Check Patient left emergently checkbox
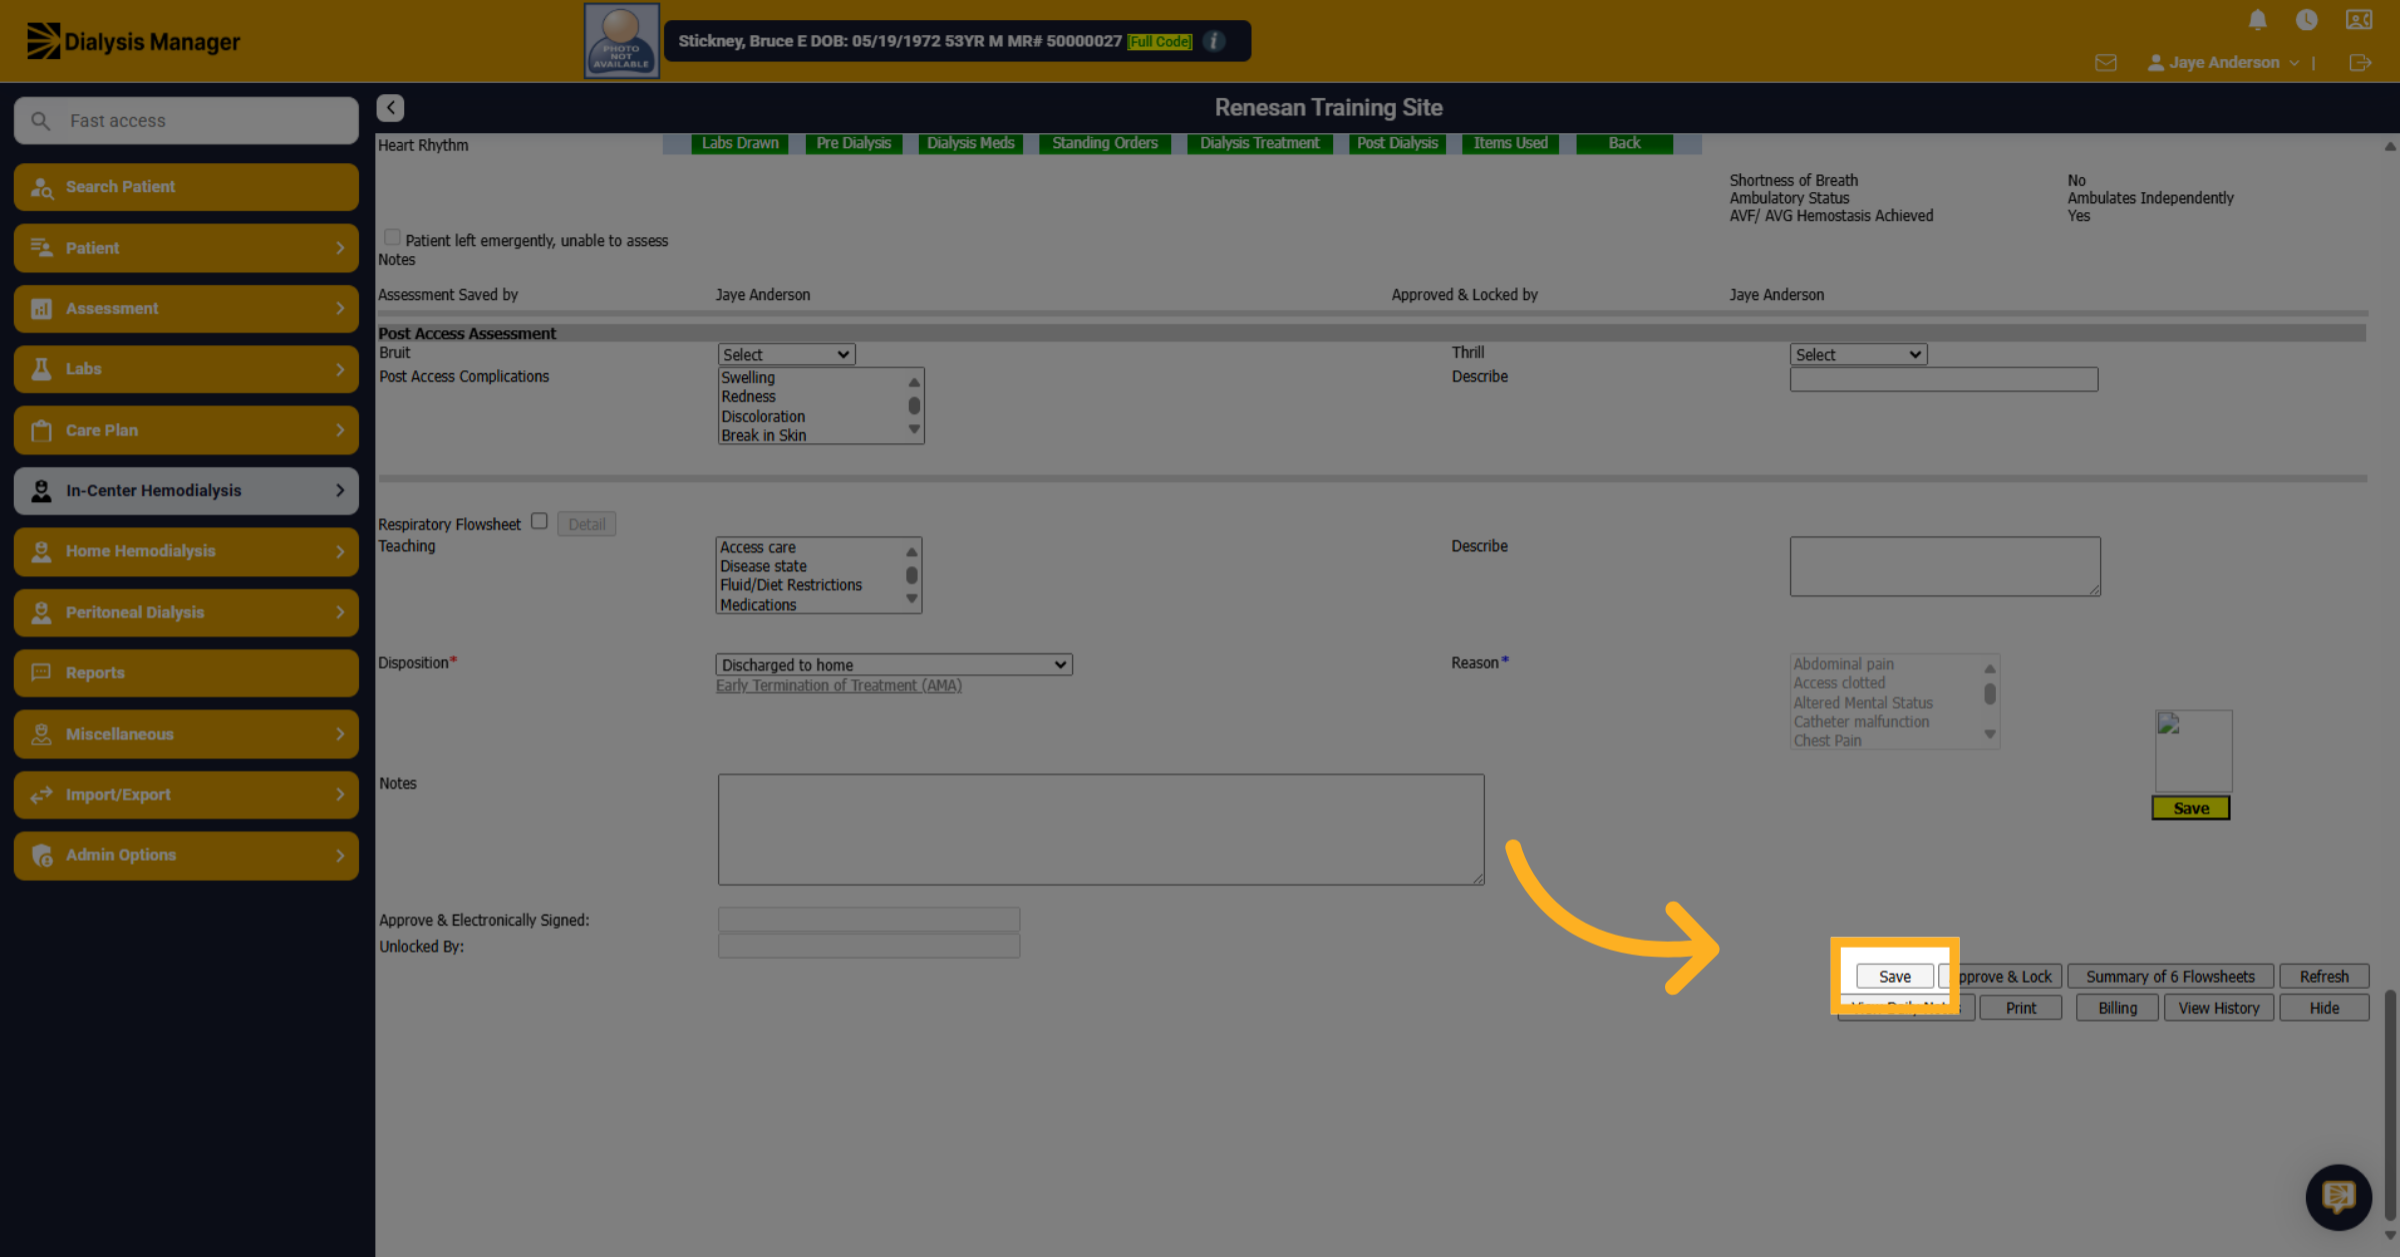Screen dimensions: 2400x1257 tap(392, 237)
